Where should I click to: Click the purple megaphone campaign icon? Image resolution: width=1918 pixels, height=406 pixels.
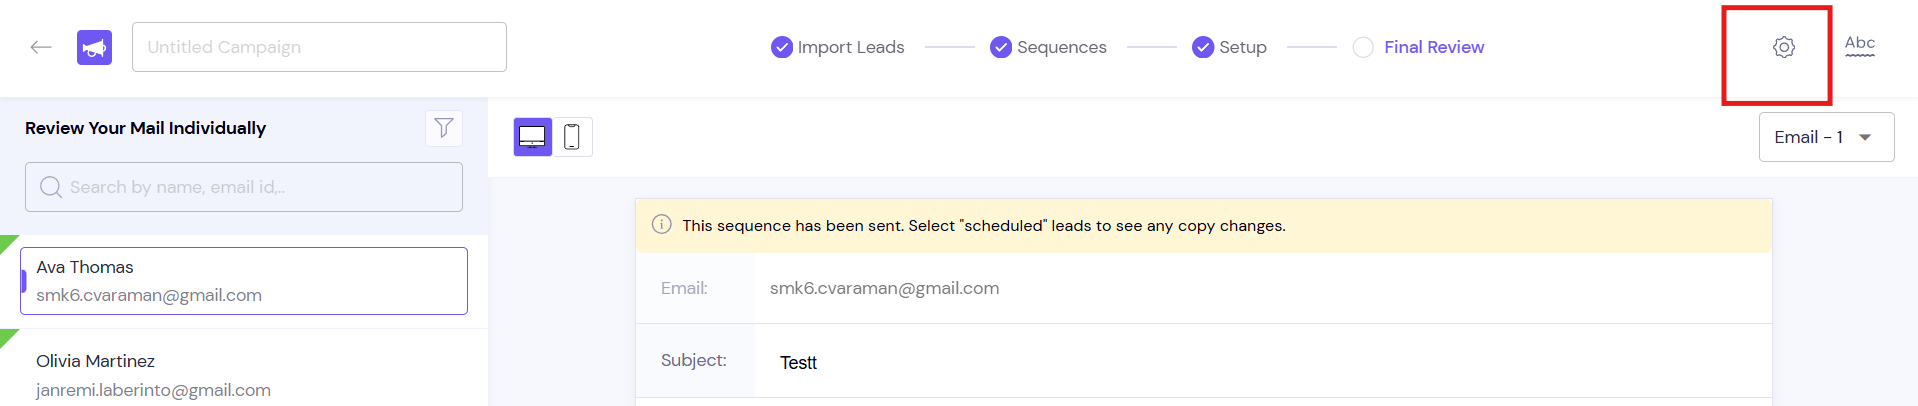pos(94,47)
